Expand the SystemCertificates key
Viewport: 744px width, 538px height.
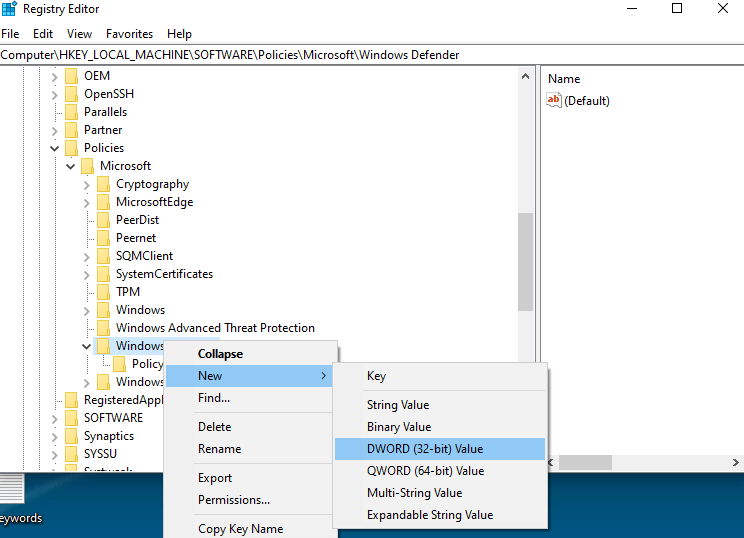(x=86, y=275)
